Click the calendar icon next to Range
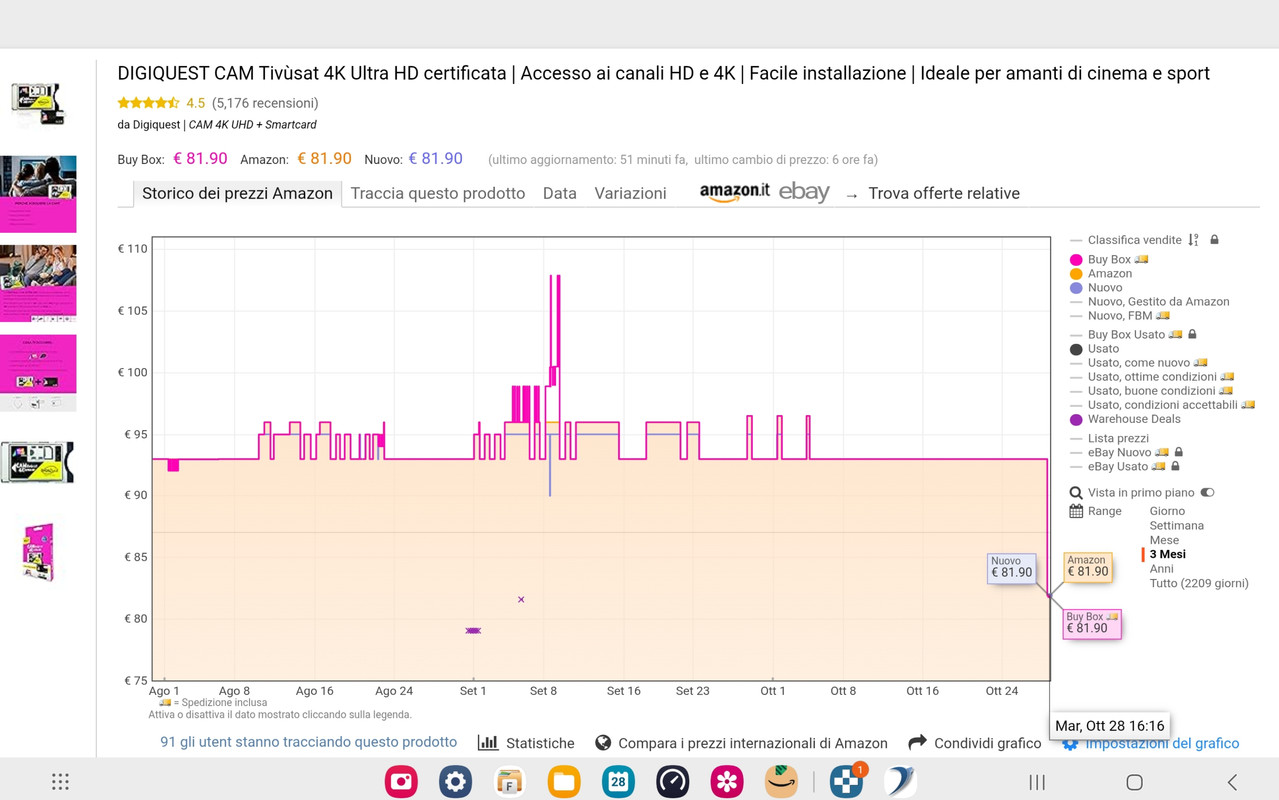 tap(1076, 511)
